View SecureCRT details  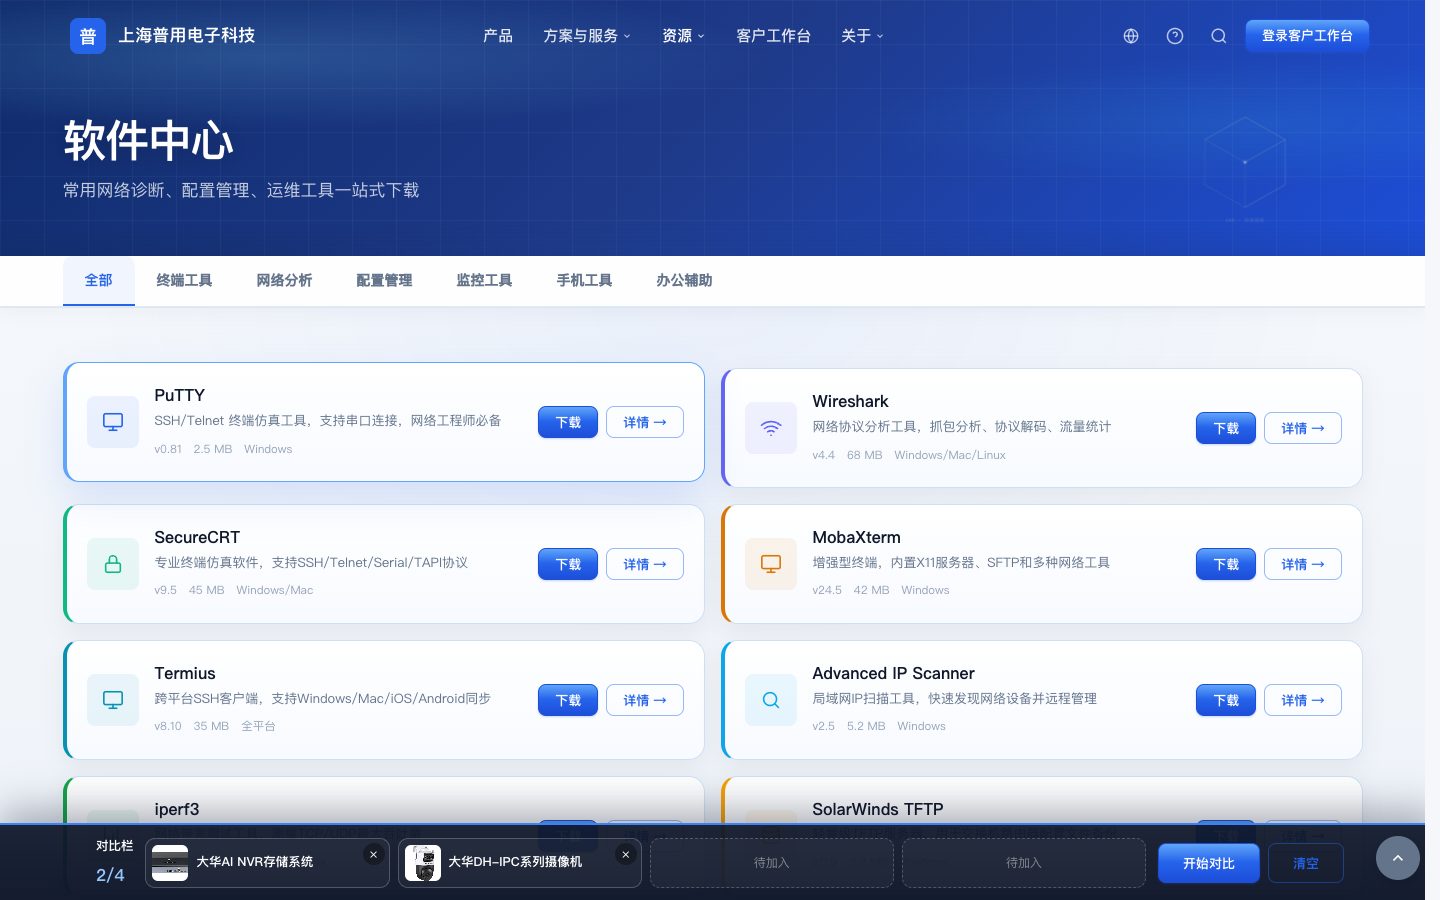tap(645, 564)
